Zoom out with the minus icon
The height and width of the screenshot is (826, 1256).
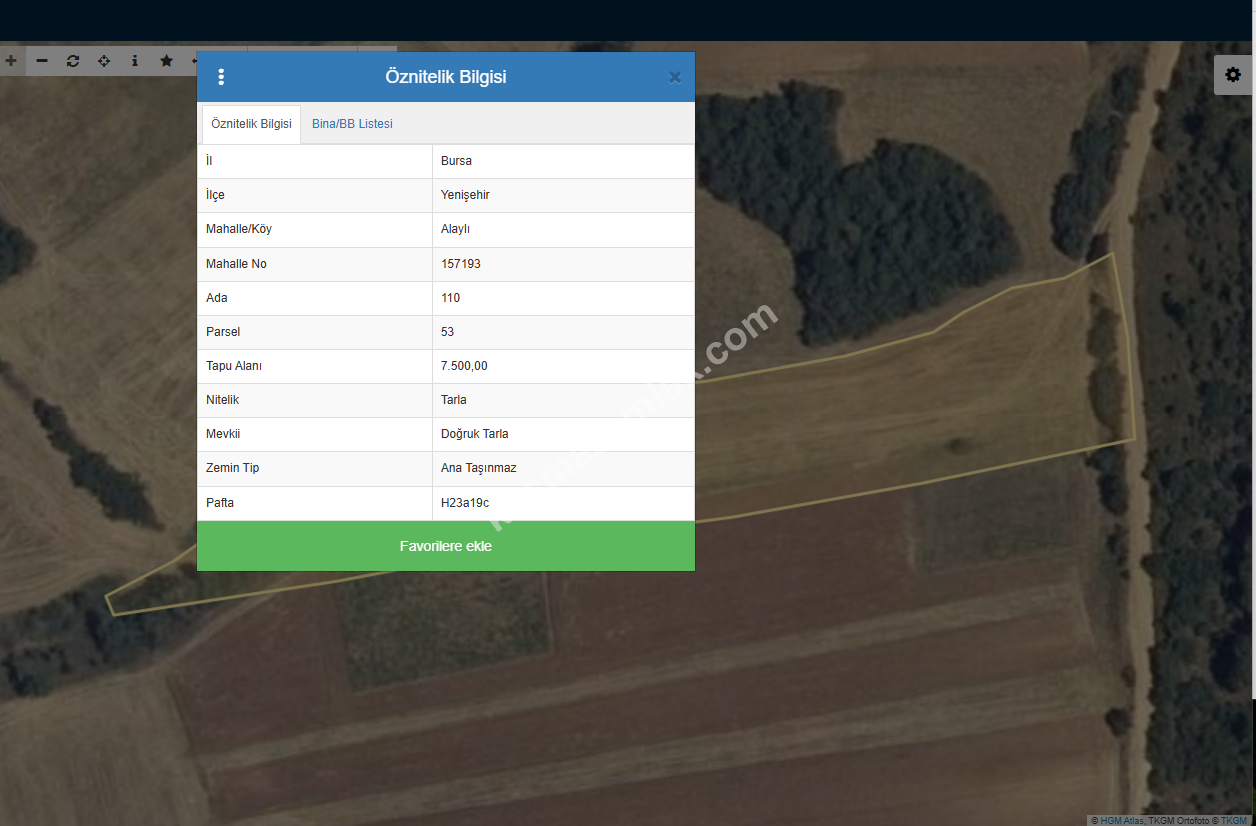click(42, 61)
